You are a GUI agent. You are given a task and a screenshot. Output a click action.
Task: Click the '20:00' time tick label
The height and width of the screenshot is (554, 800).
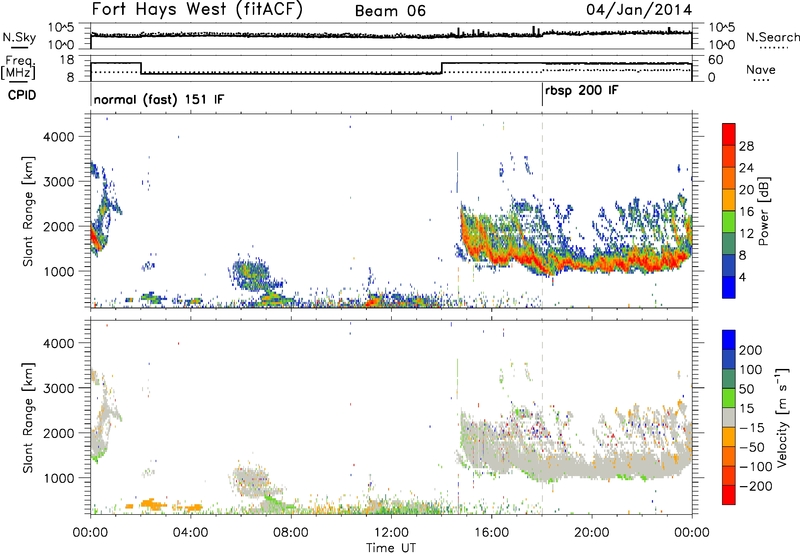pyautogui.click(x=591, y=533)
